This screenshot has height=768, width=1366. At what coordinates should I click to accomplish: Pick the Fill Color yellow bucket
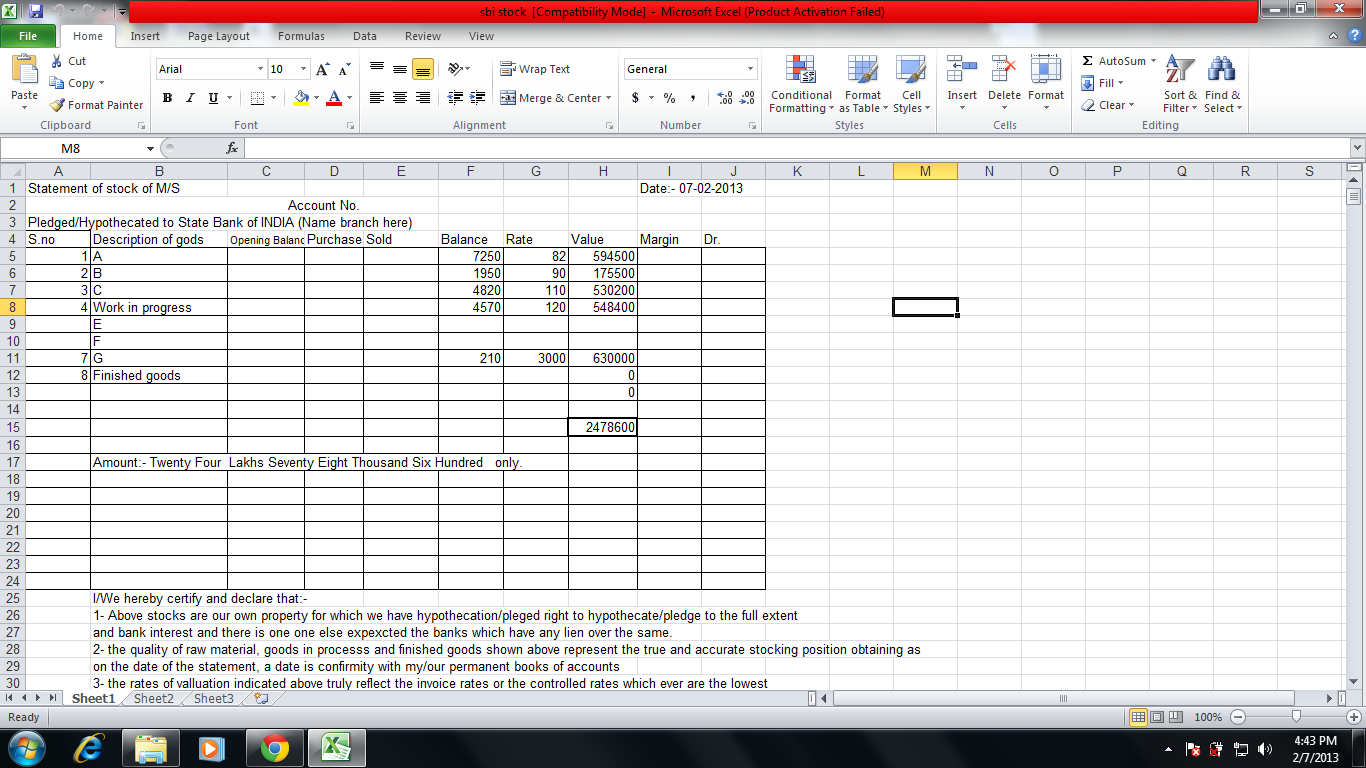[x=301, y=98]
